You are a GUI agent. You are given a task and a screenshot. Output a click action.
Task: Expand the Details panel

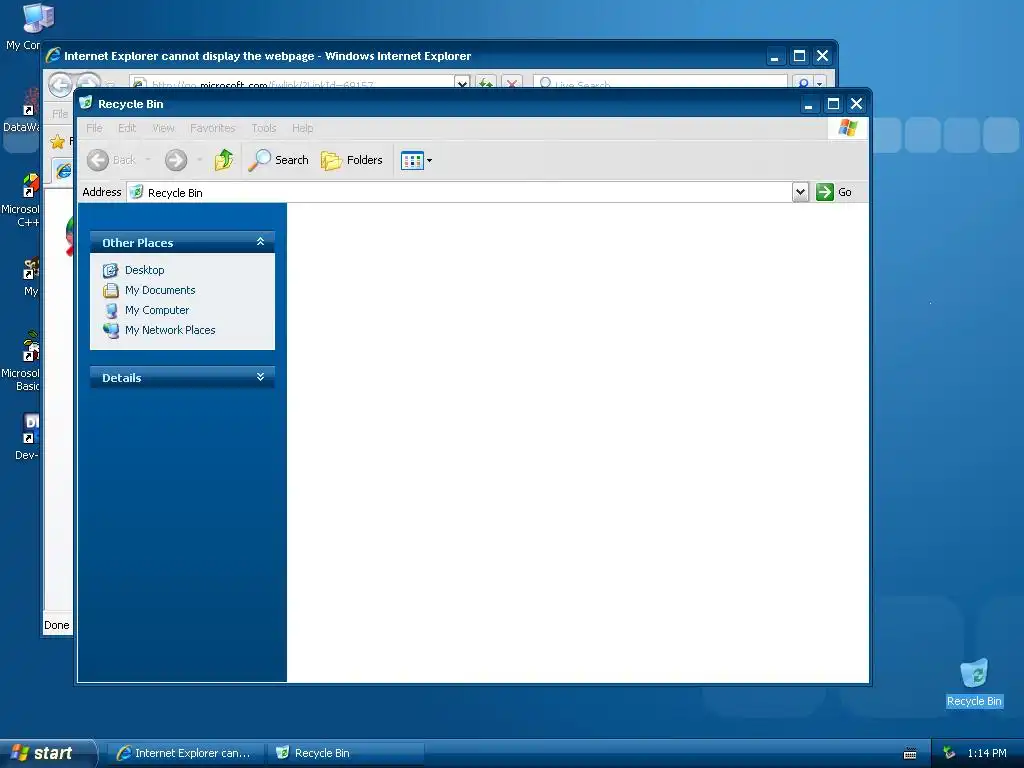[260, 377]
